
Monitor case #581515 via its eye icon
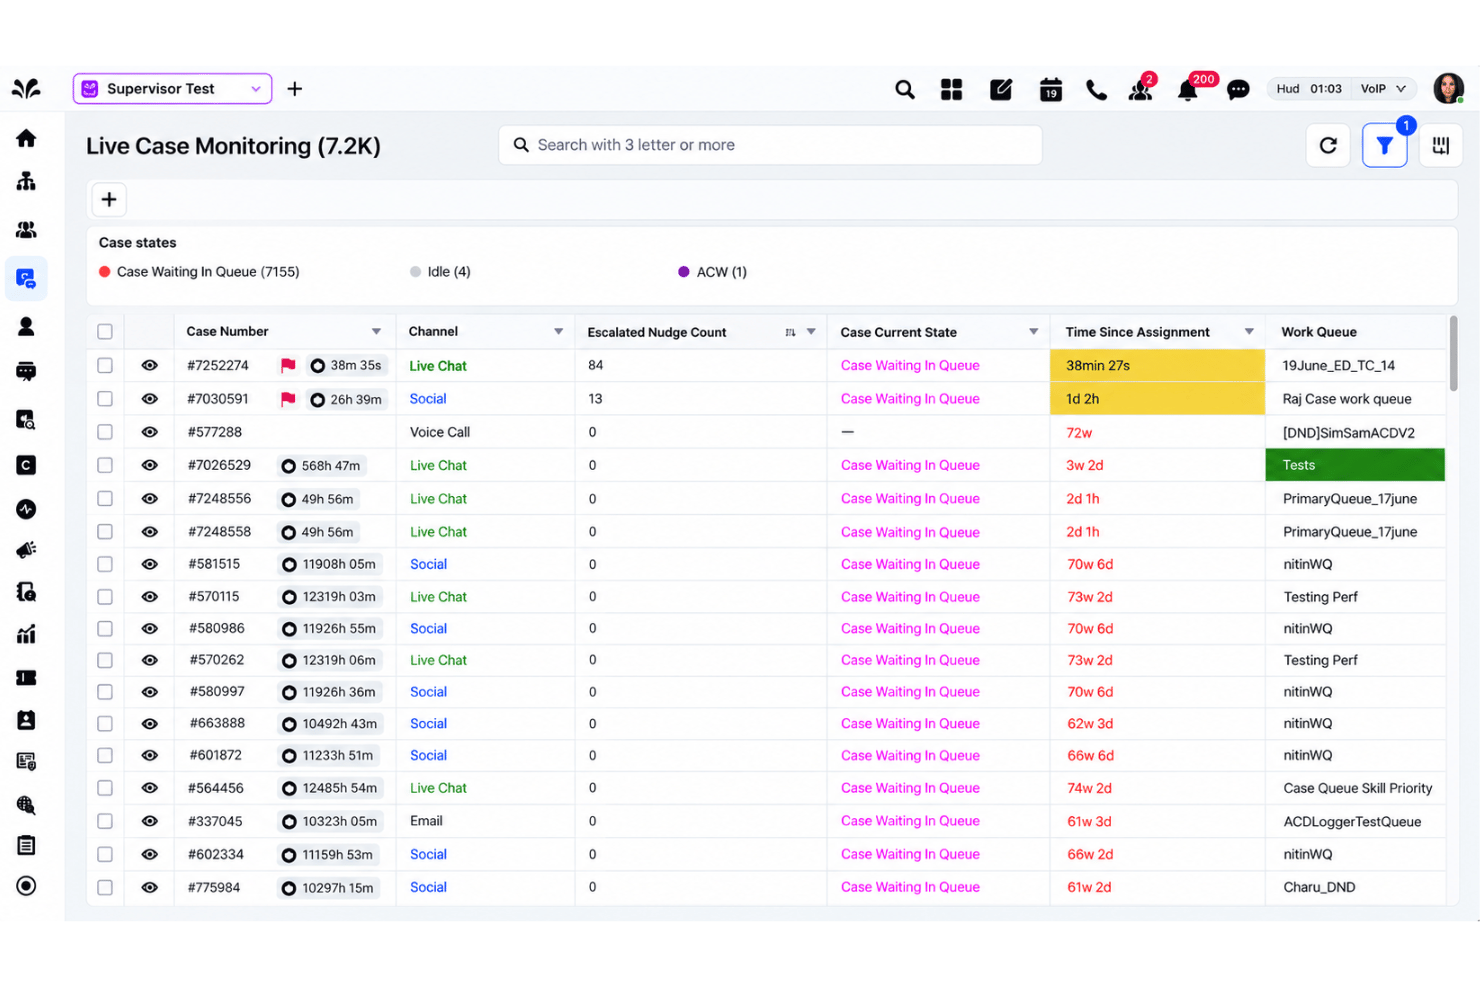click(150, 564)
